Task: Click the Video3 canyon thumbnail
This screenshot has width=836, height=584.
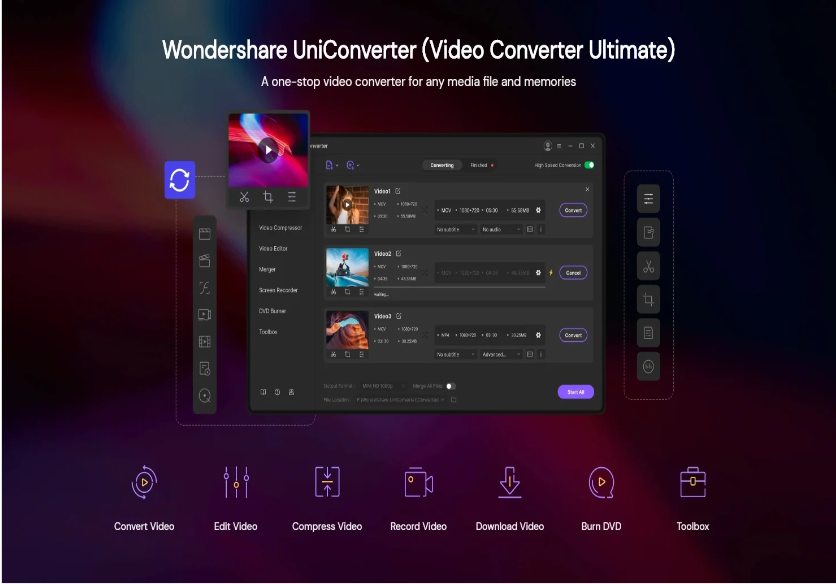Action: 347,330
